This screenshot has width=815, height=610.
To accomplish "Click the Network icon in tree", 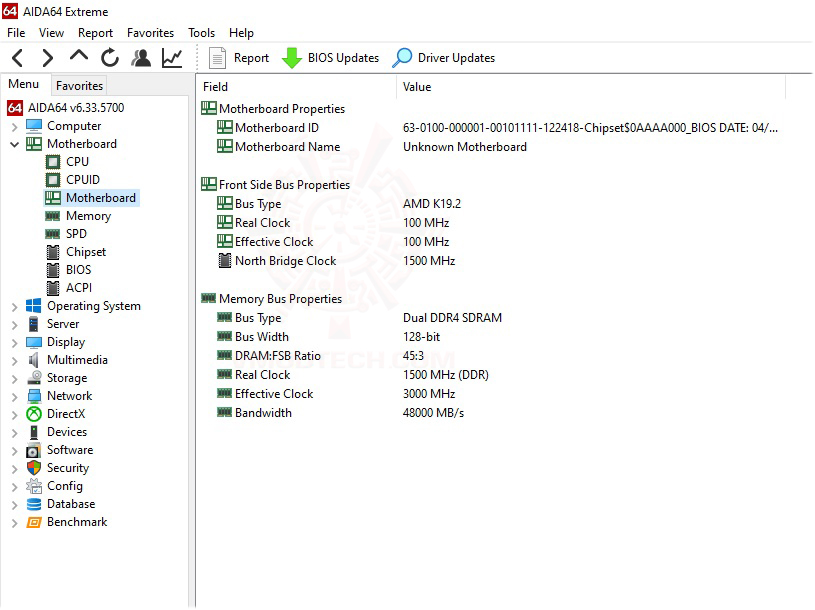I will (x=34, y=396).
